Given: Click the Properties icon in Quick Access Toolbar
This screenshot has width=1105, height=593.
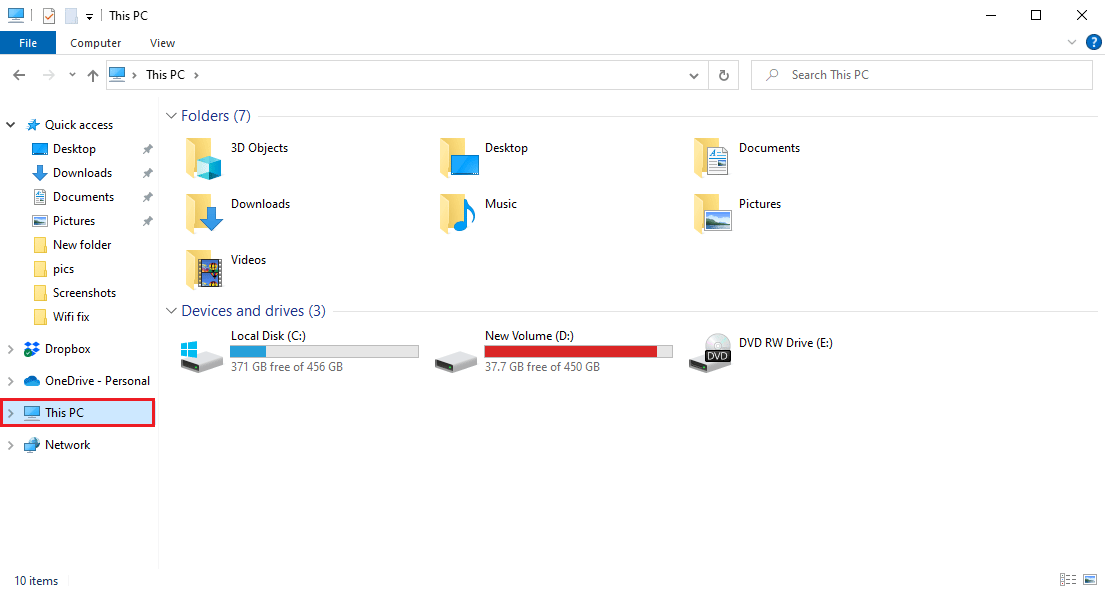Looking at the screenshot, I should (x=49, y=16).
